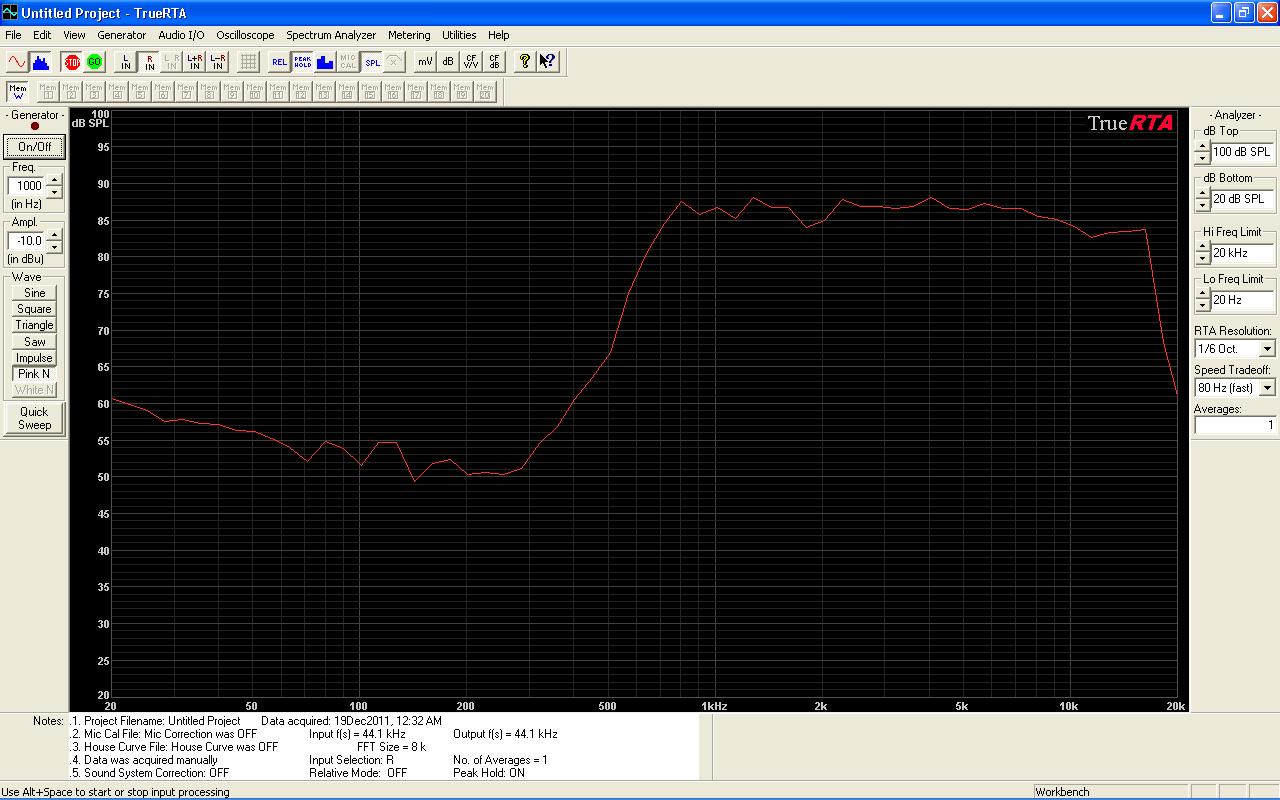Click the Freq input field
1280x800 pixels.
click(28, 186)
